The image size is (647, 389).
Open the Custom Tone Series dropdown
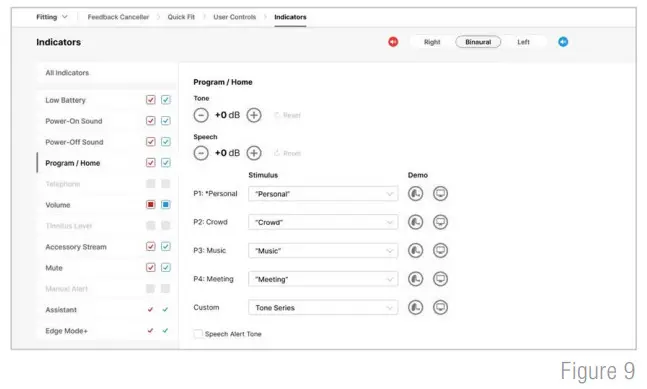[x=323, y=308]
